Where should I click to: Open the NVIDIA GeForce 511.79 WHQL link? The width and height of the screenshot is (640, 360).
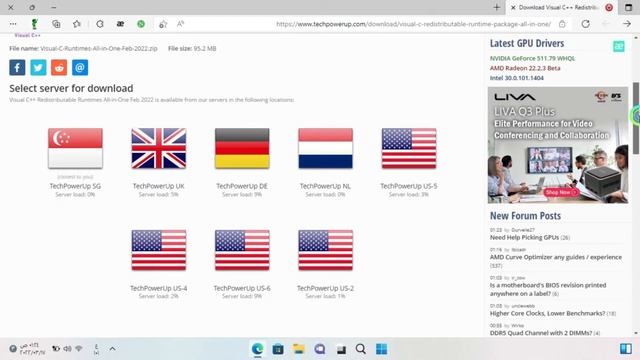(x=532, y=58)
